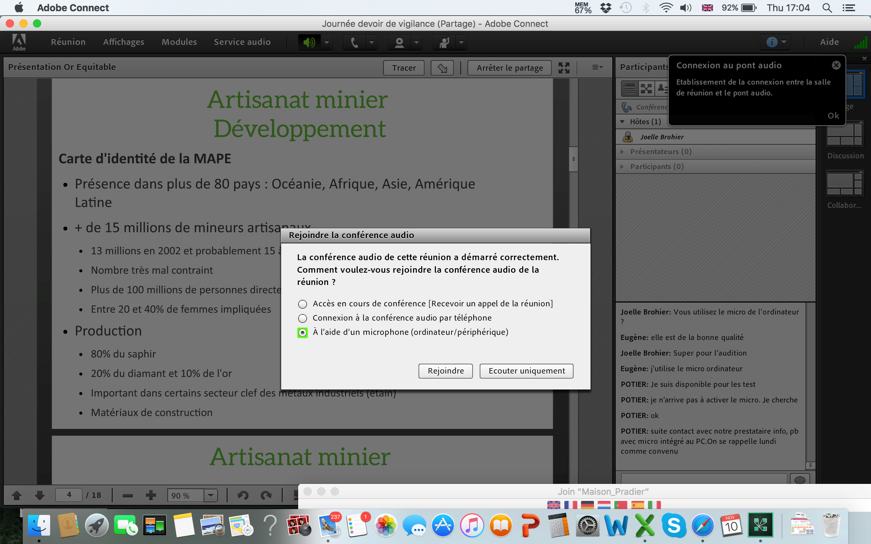
Task: Select the attendee status view icon
Action: (662, 88)
